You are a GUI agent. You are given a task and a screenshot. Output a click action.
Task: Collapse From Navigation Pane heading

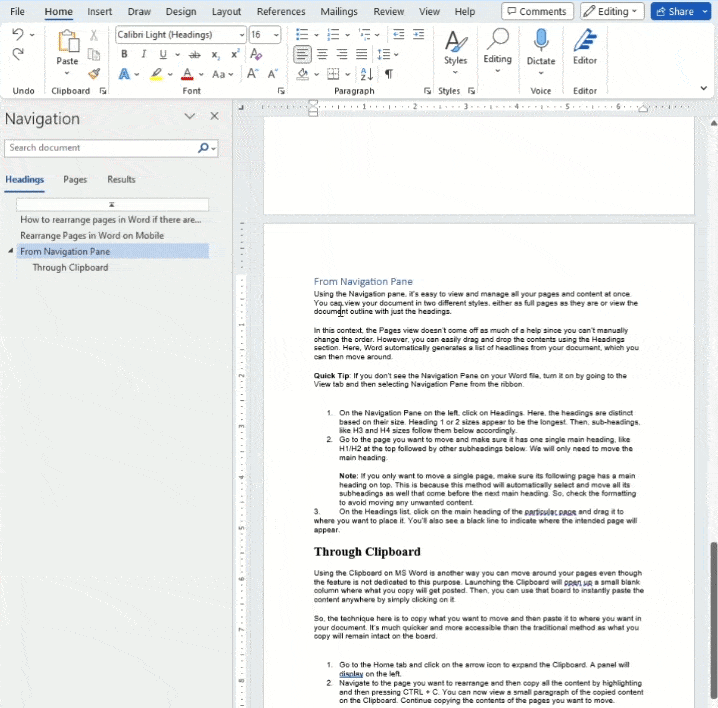11,251
